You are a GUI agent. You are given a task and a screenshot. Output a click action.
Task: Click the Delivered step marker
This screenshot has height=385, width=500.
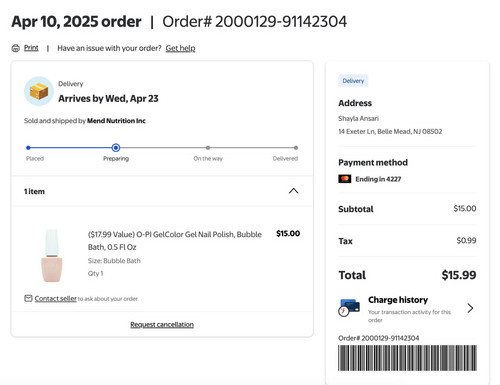tap(296, 148)
